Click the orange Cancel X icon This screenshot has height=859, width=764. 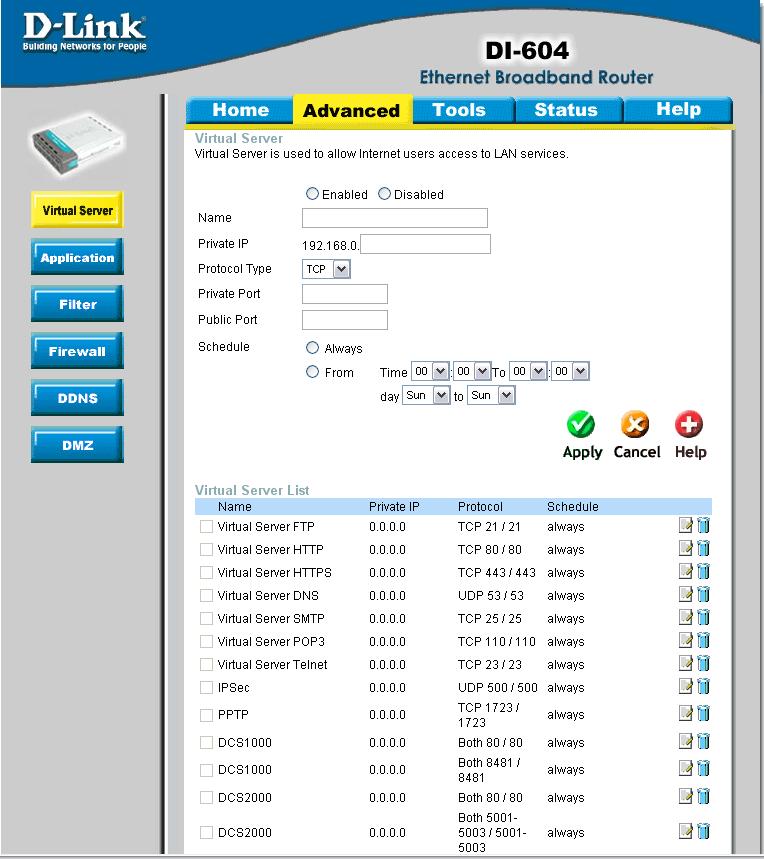click(x=635, y=424)
